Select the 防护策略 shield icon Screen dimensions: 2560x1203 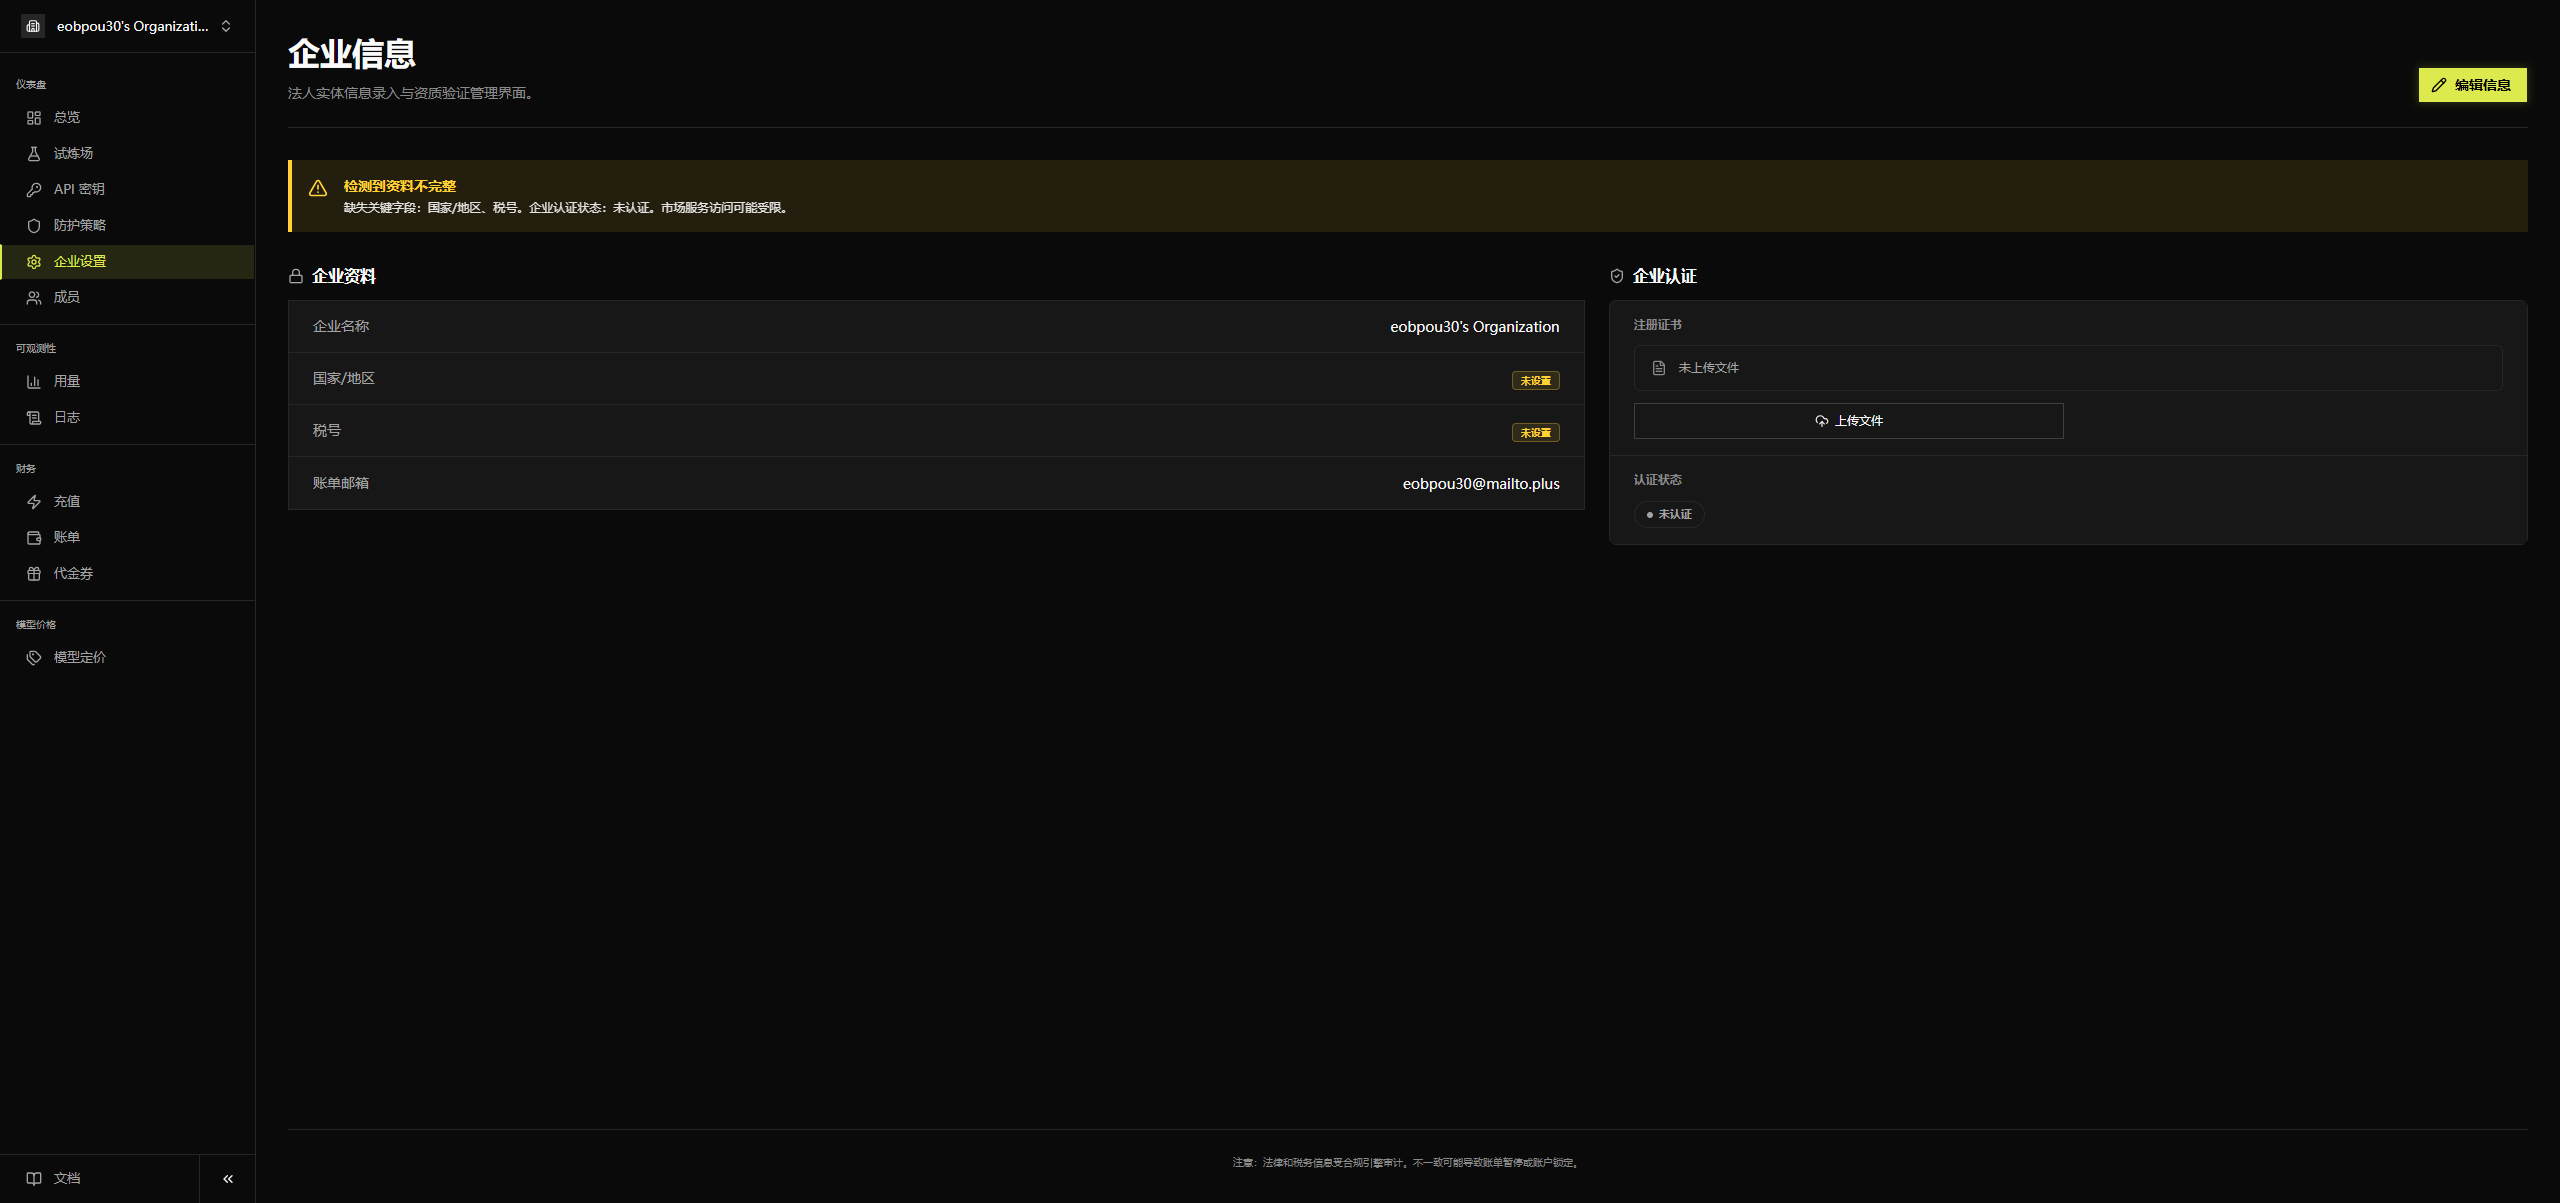[x=34, y=226]
